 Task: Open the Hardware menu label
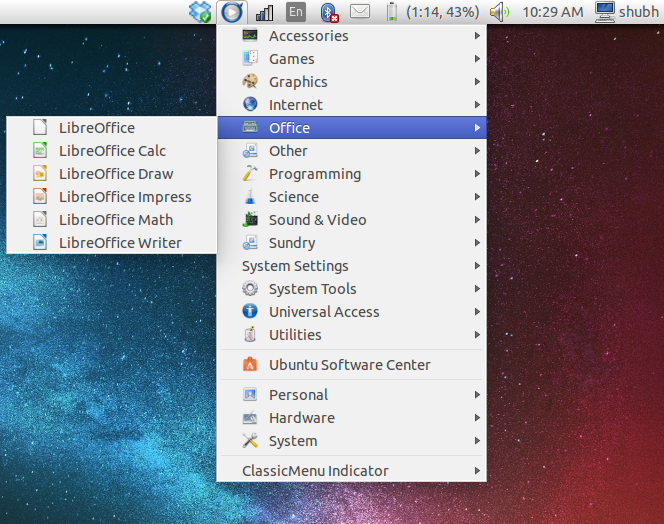click(302, 418)
